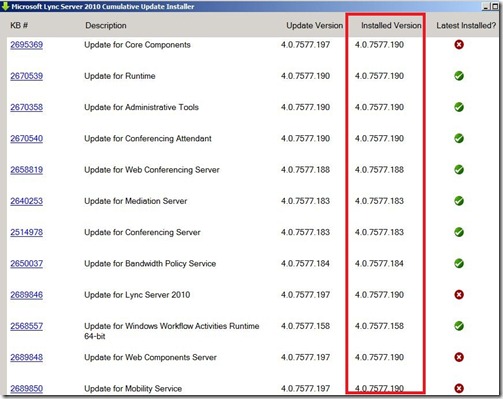The height and width of the screenshot is (399, 503).
Task: Click green check for Bandwidth Policy Service
Action: tap(459, 263)
